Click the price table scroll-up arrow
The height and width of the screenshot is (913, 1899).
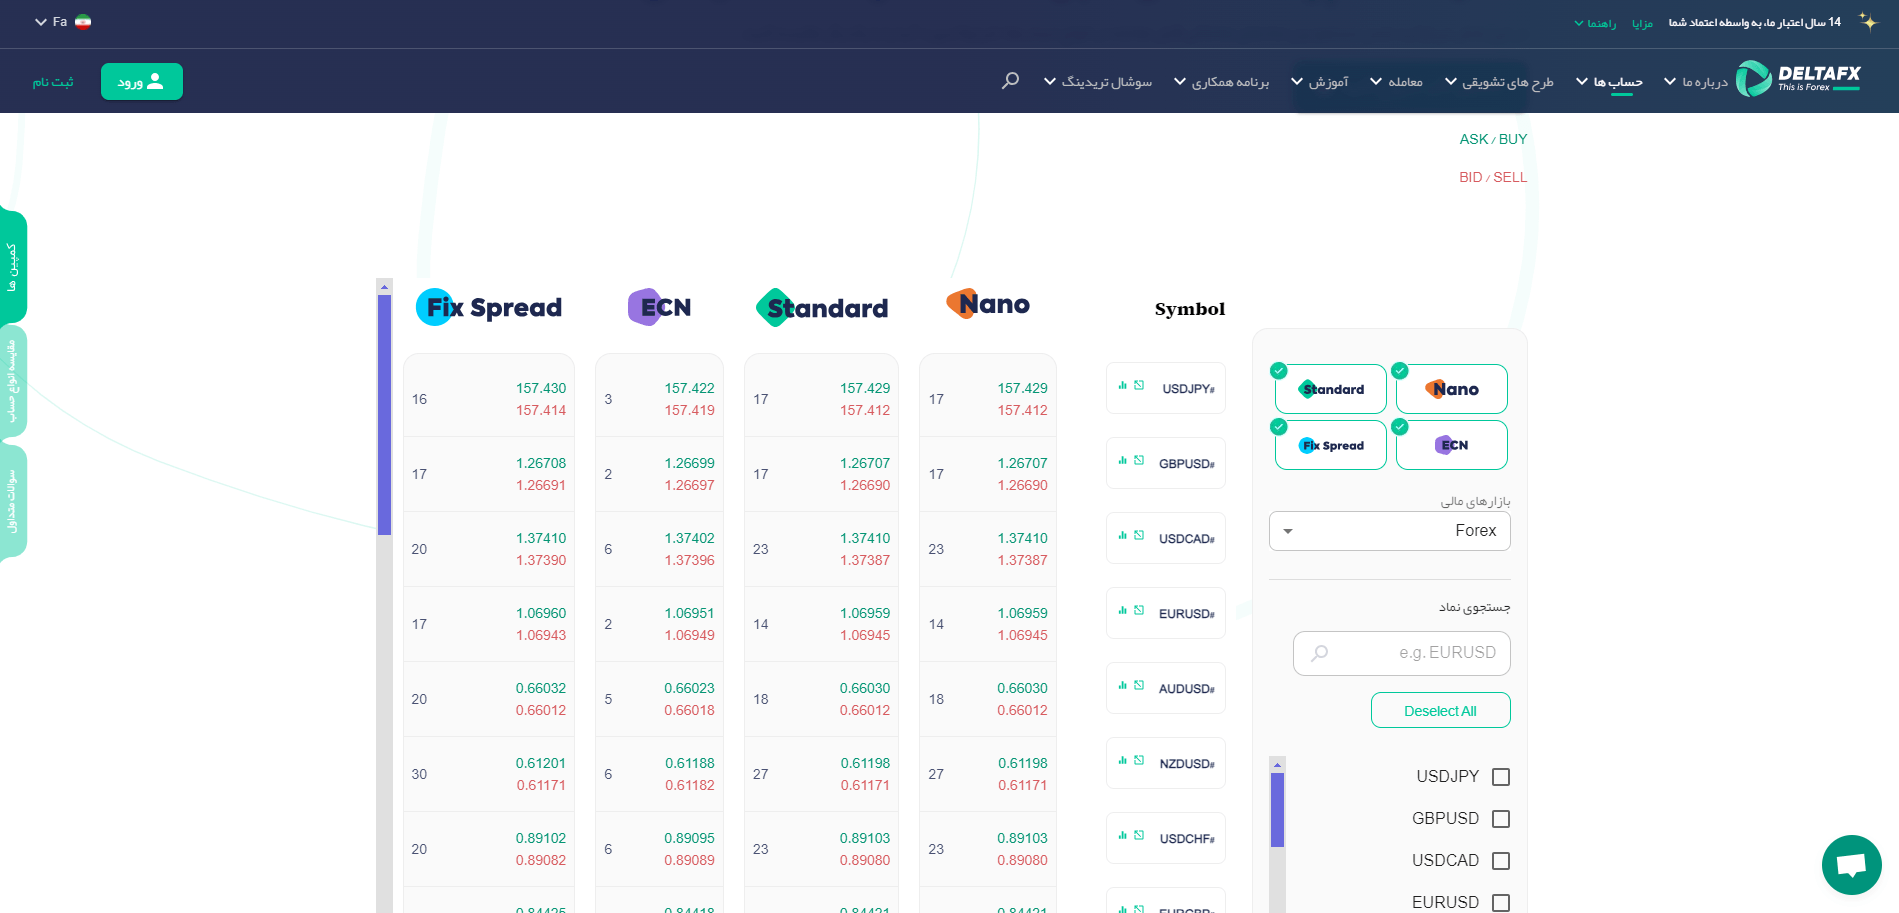click(384, 287)
